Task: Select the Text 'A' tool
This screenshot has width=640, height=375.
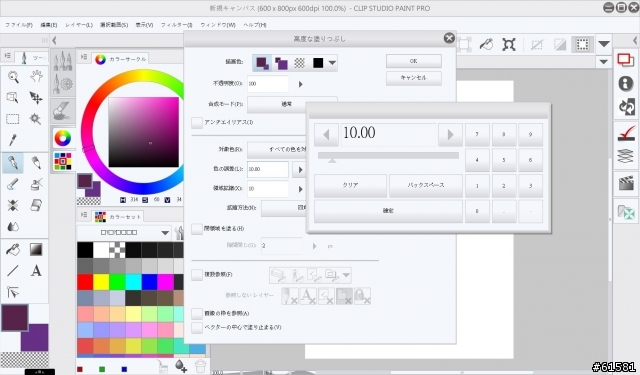Action: (x=36, y=271)
